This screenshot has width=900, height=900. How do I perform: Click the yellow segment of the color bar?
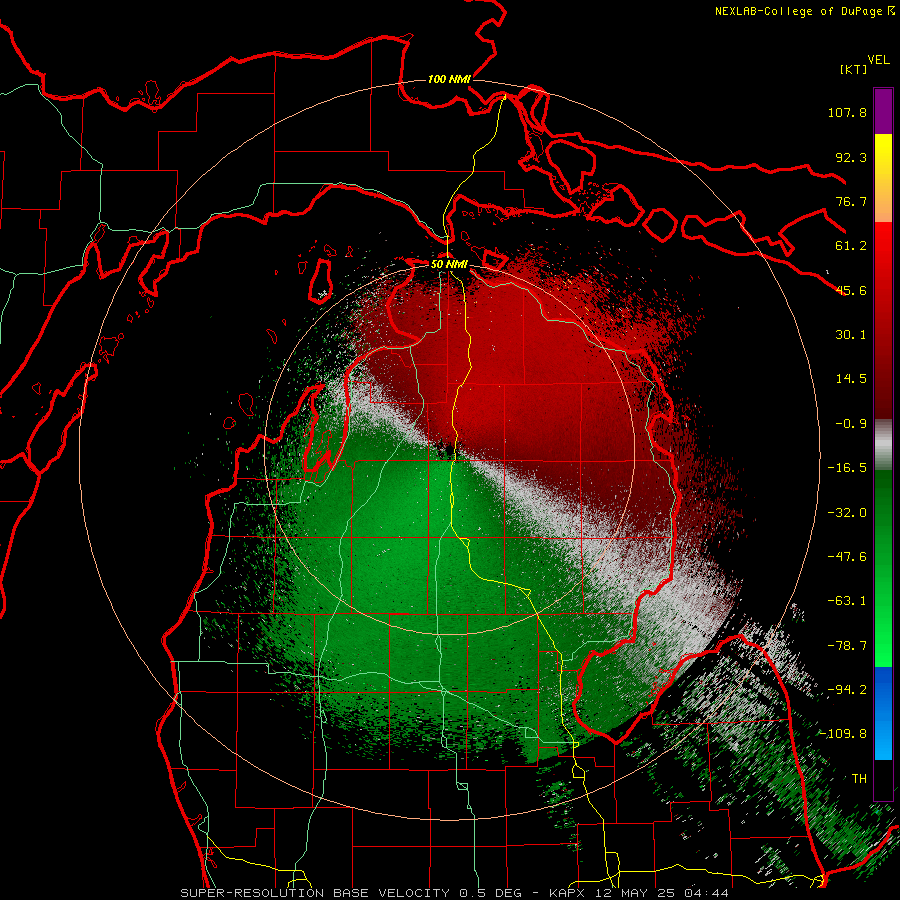(883, 178)
